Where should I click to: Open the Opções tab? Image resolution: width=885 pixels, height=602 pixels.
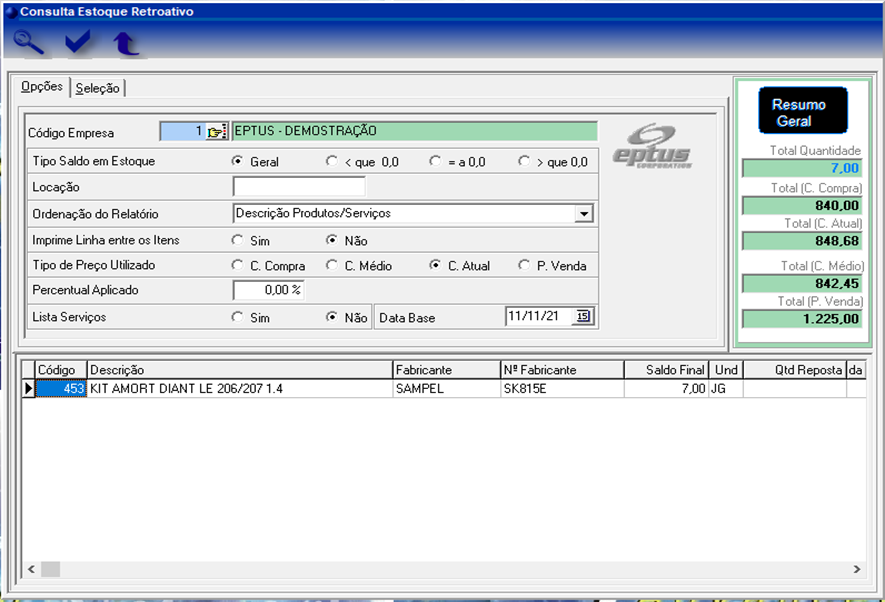point(42,87)
